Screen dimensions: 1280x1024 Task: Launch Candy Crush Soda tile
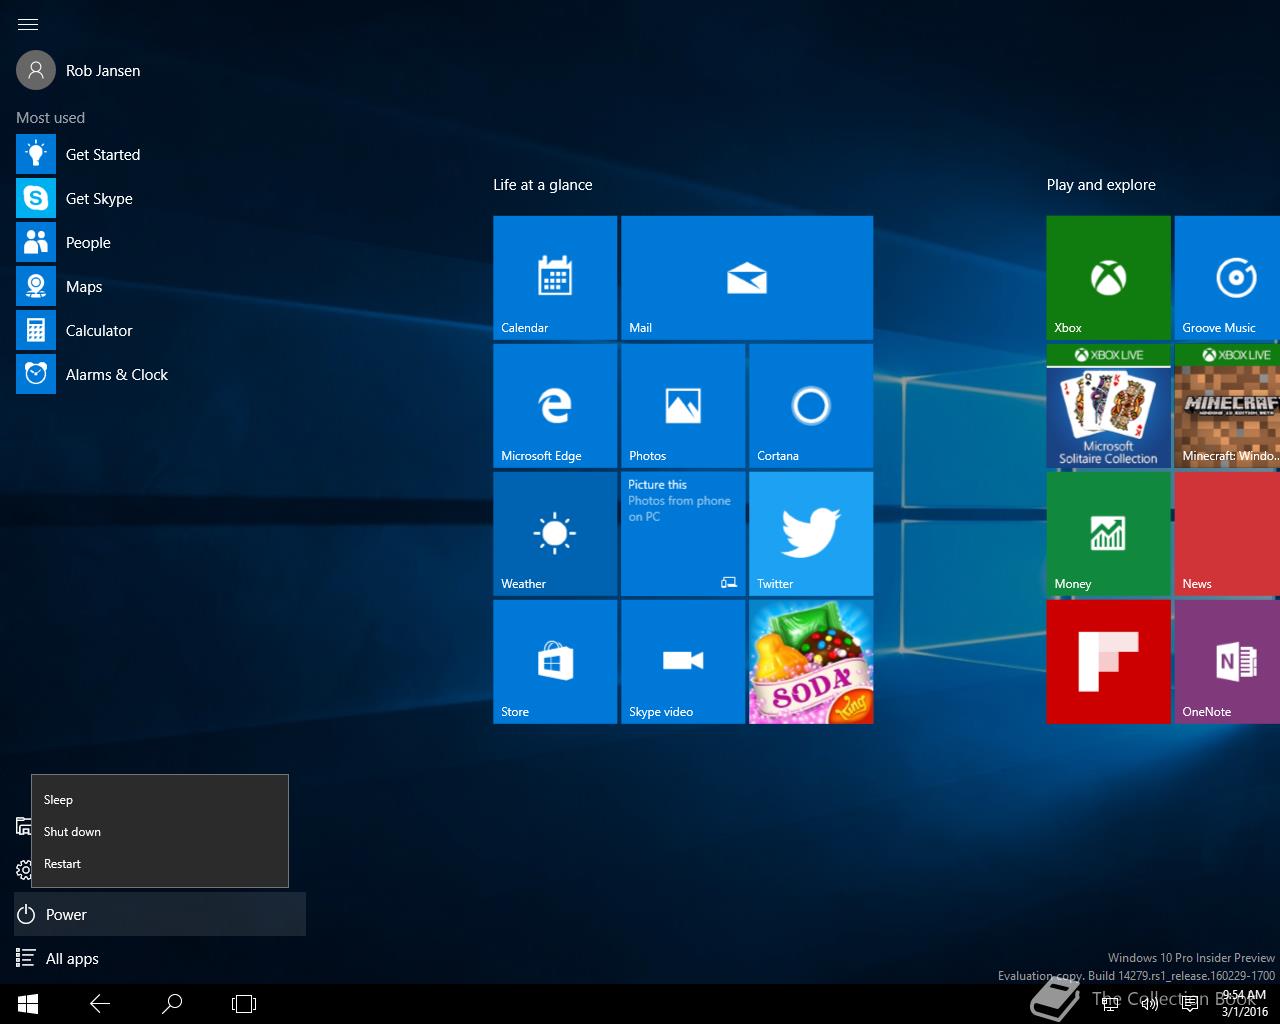coord(811,662)
